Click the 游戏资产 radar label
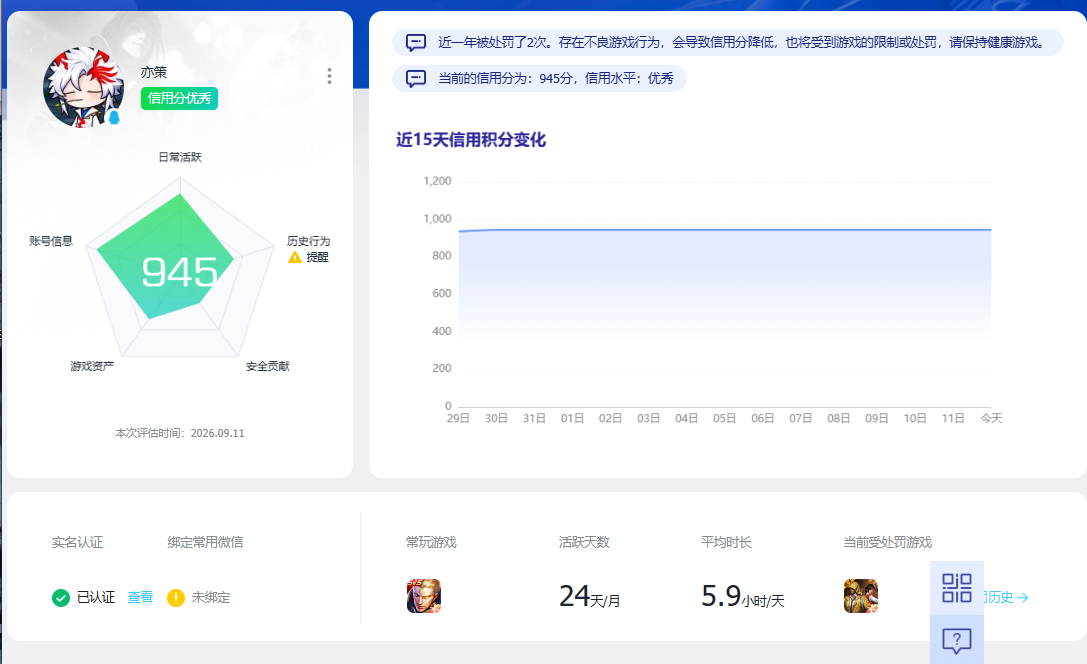 92,366
